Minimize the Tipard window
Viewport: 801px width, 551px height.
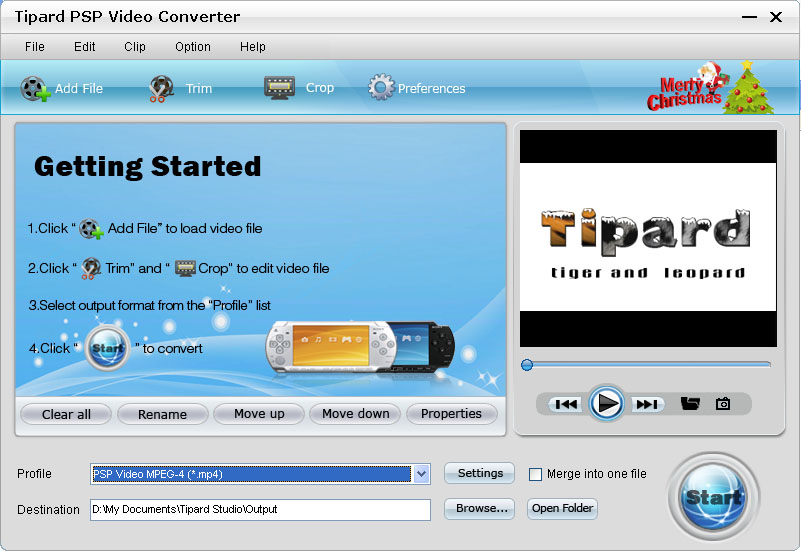point(749,17)
